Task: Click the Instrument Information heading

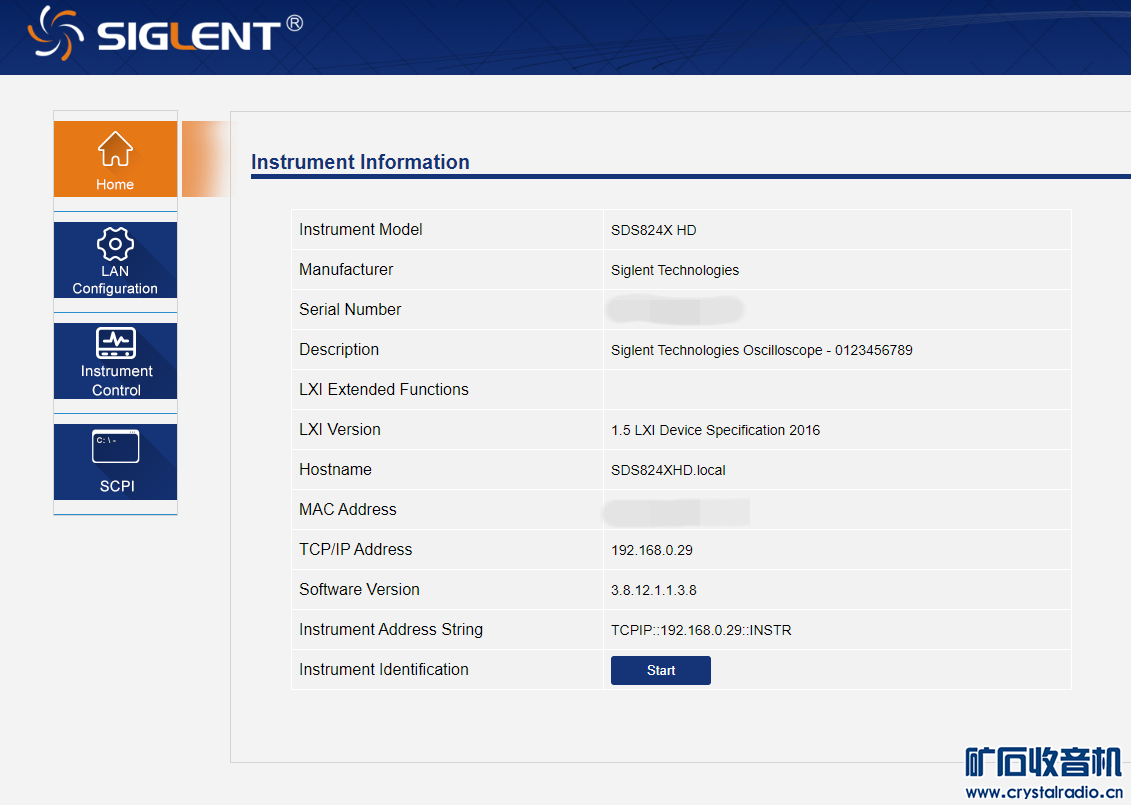Action: pyautogui.click(x=360, y=162)
